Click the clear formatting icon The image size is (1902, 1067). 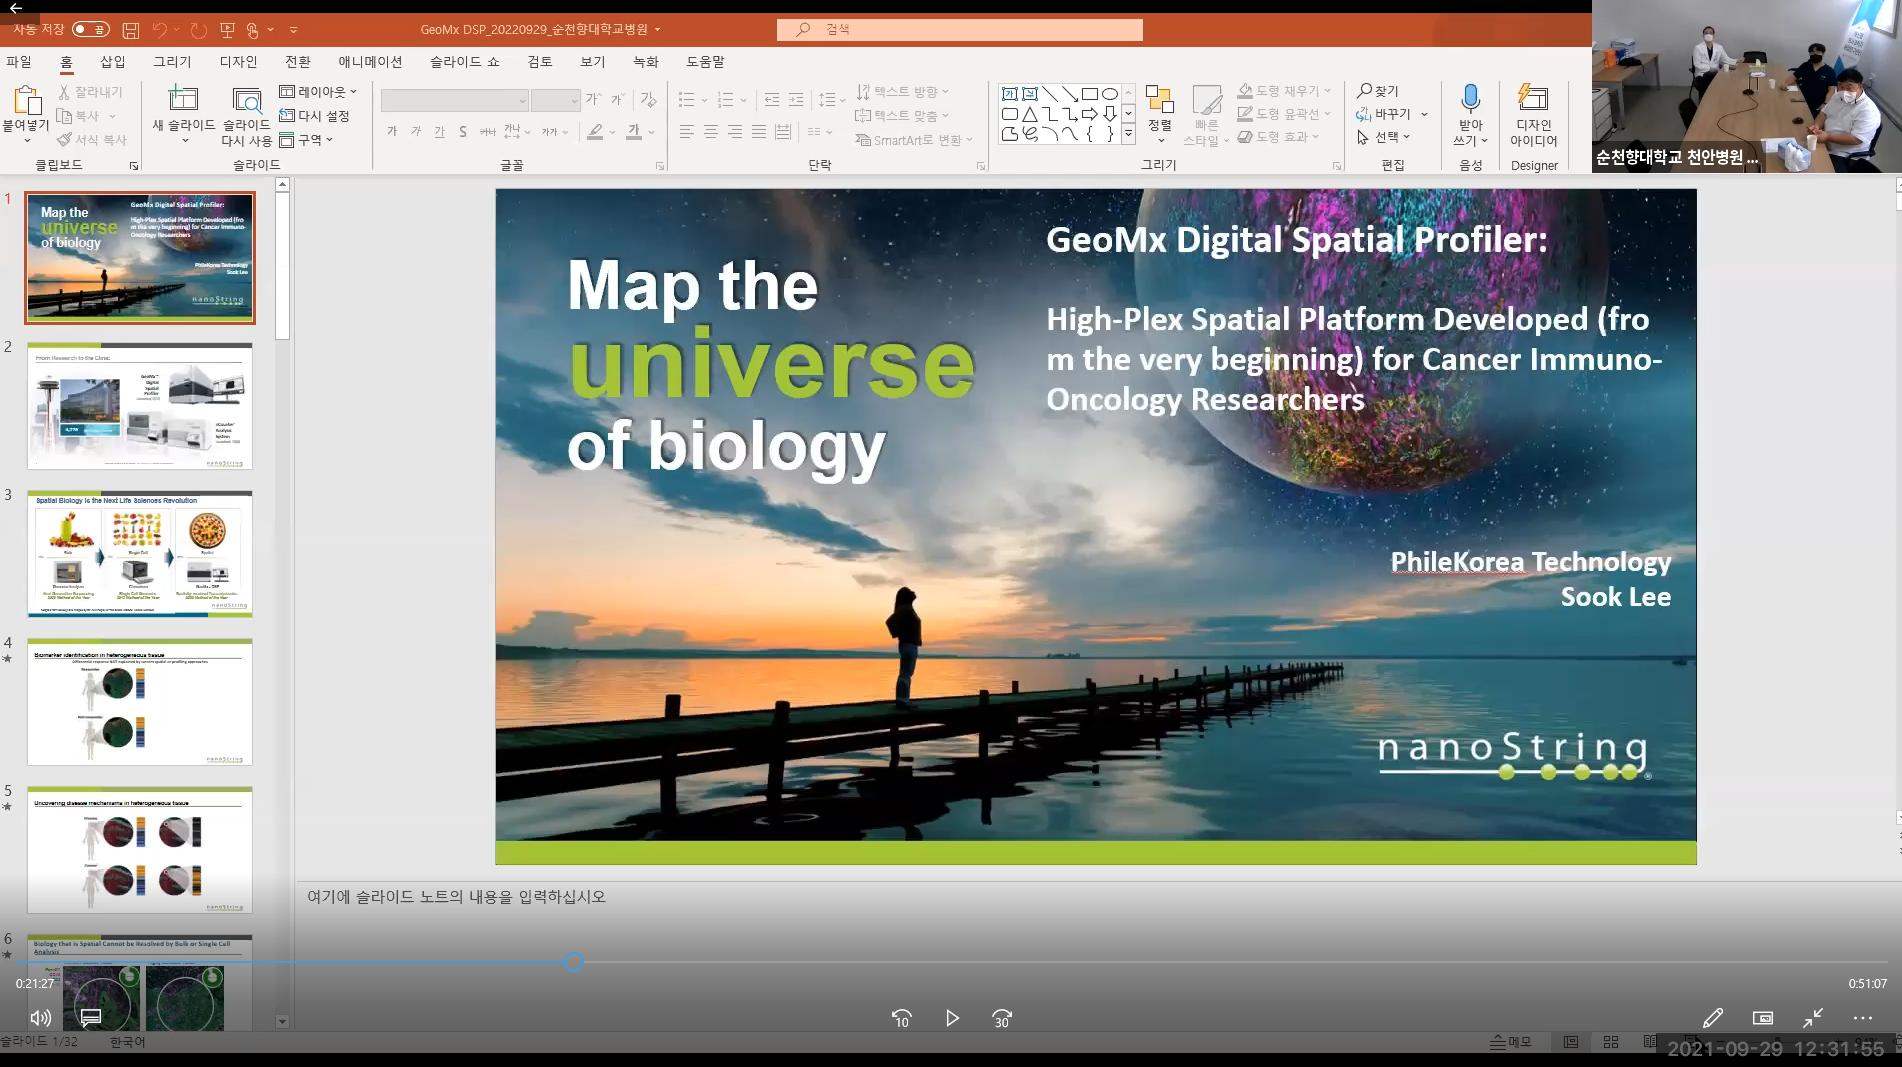pyautogui.click(x=649, y=99)
